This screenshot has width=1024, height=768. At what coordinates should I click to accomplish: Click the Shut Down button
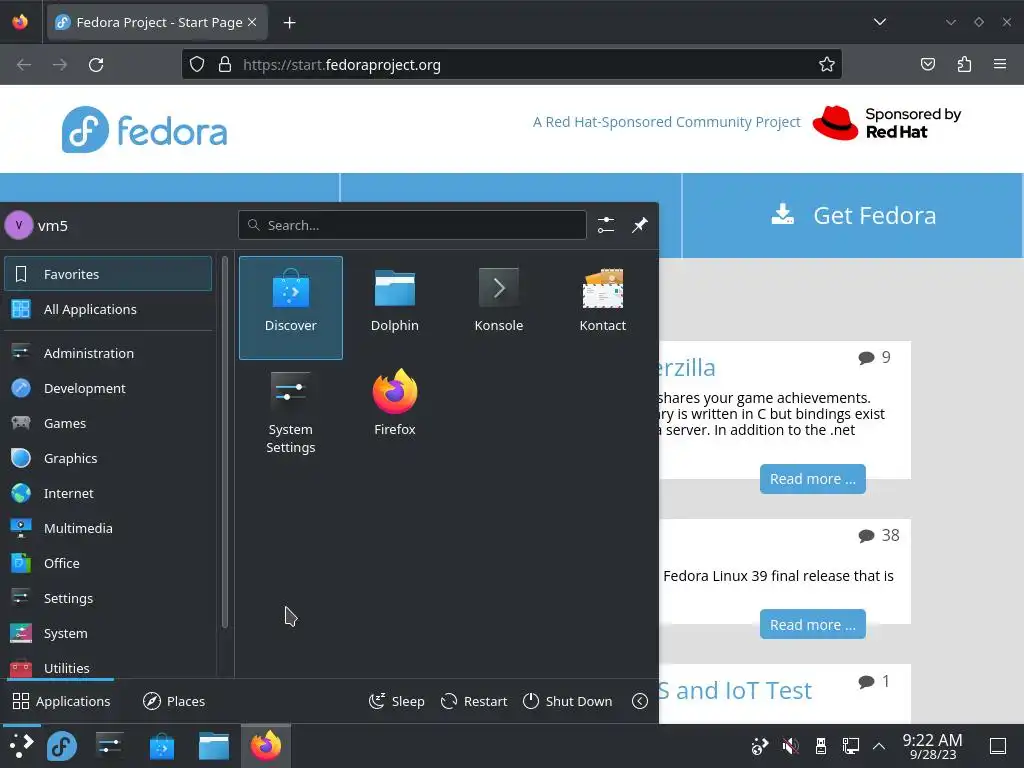[x=568, y=701]
